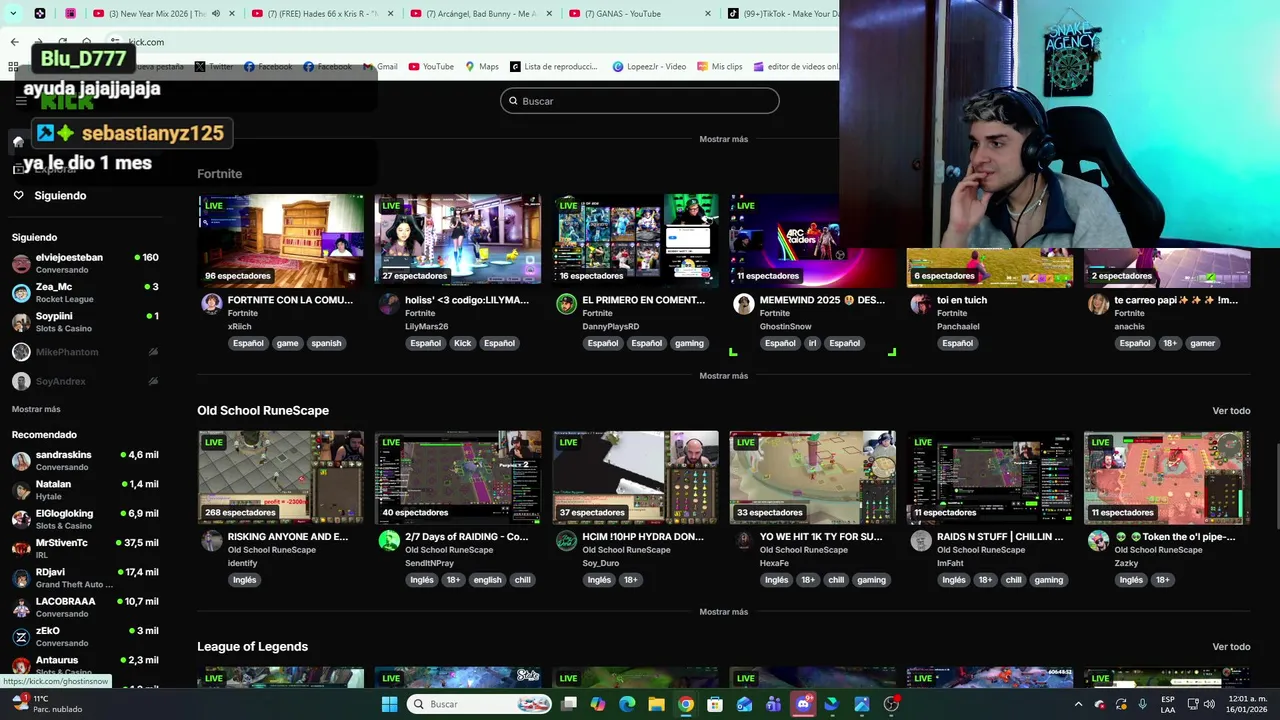Expand Fortnite row with Mostrar más
Viewport: 1280px width, 720px height.
(x=724, y=376)
